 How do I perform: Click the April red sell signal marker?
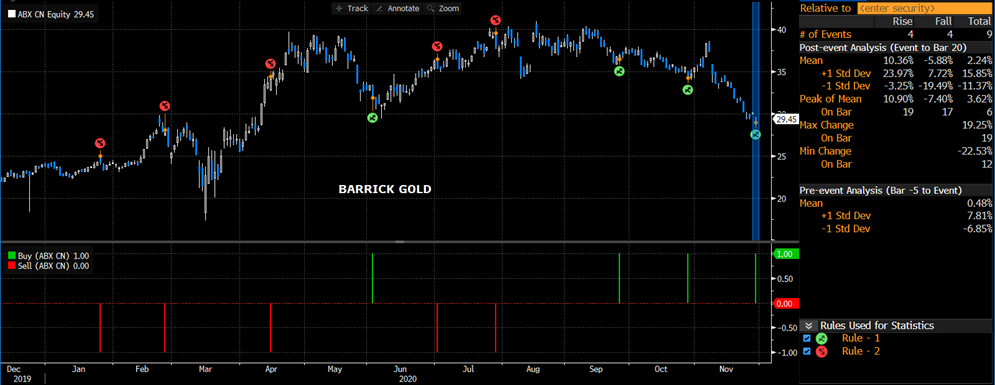[270, 63]
